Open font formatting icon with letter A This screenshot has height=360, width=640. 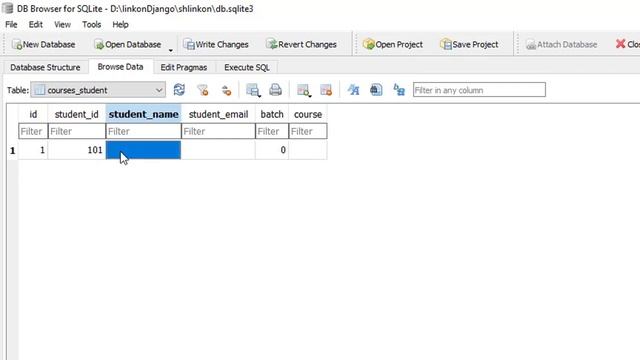pyautogui.click(x=353, y=90)
